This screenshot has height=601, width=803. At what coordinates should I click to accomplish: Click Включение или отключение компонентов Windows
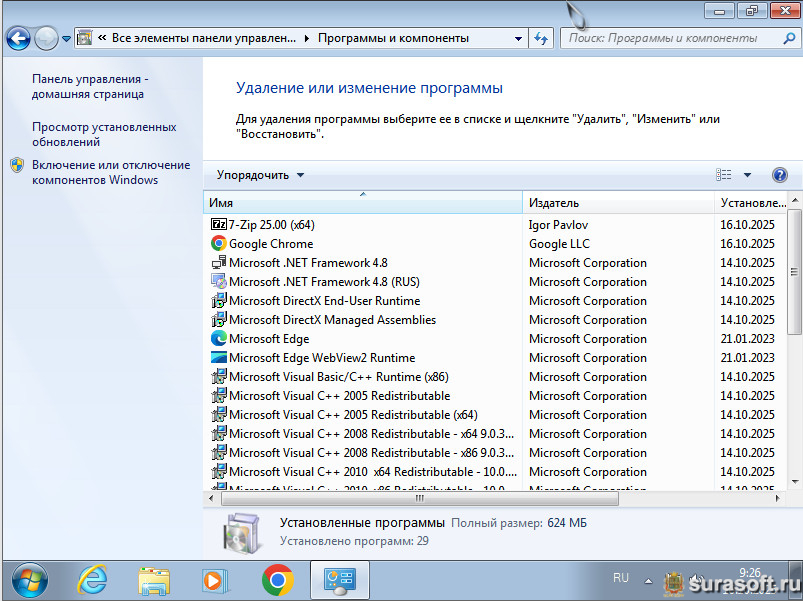pos(110,172)
